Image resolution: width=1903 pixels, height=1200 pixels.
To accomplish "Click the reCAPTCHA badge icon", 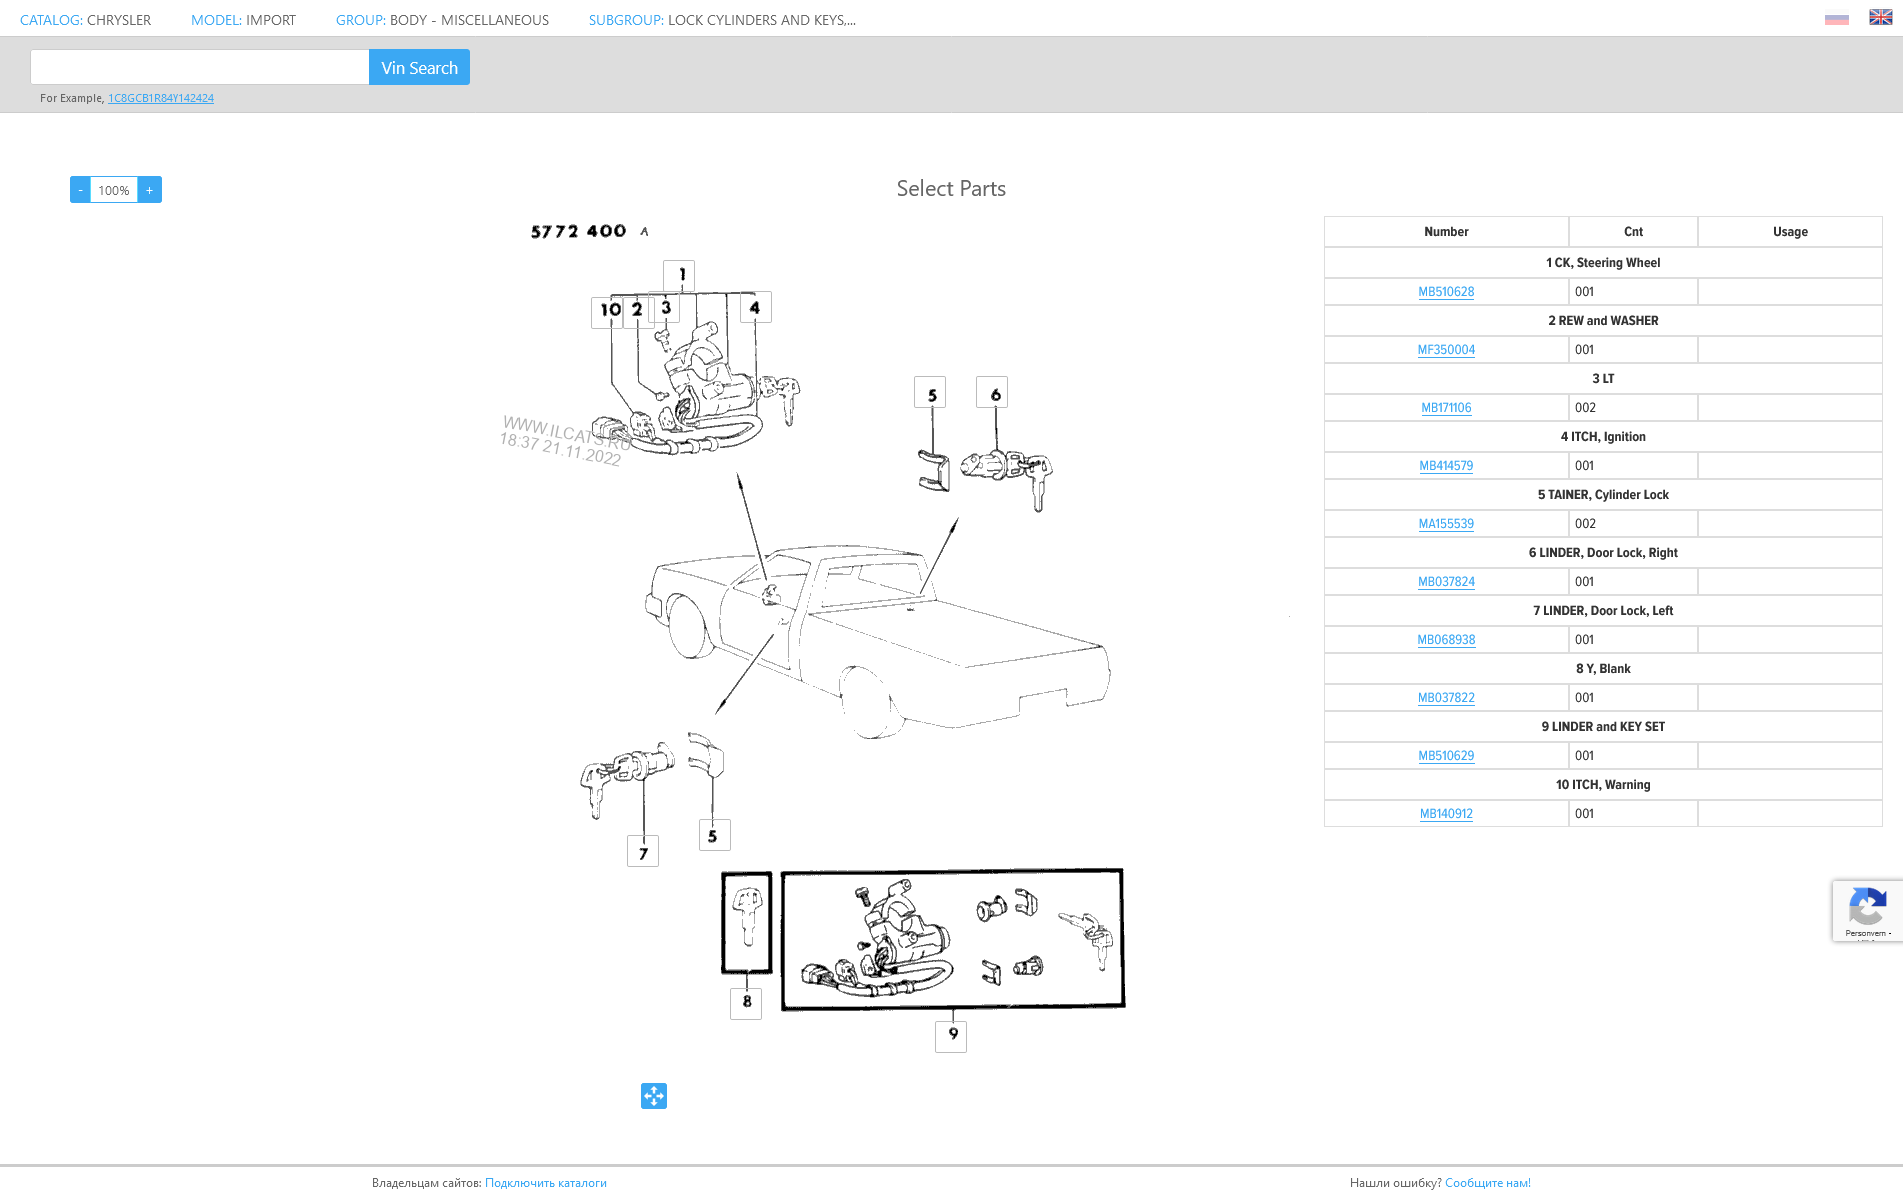I will pyautogui.click(x=1867, y=910).
